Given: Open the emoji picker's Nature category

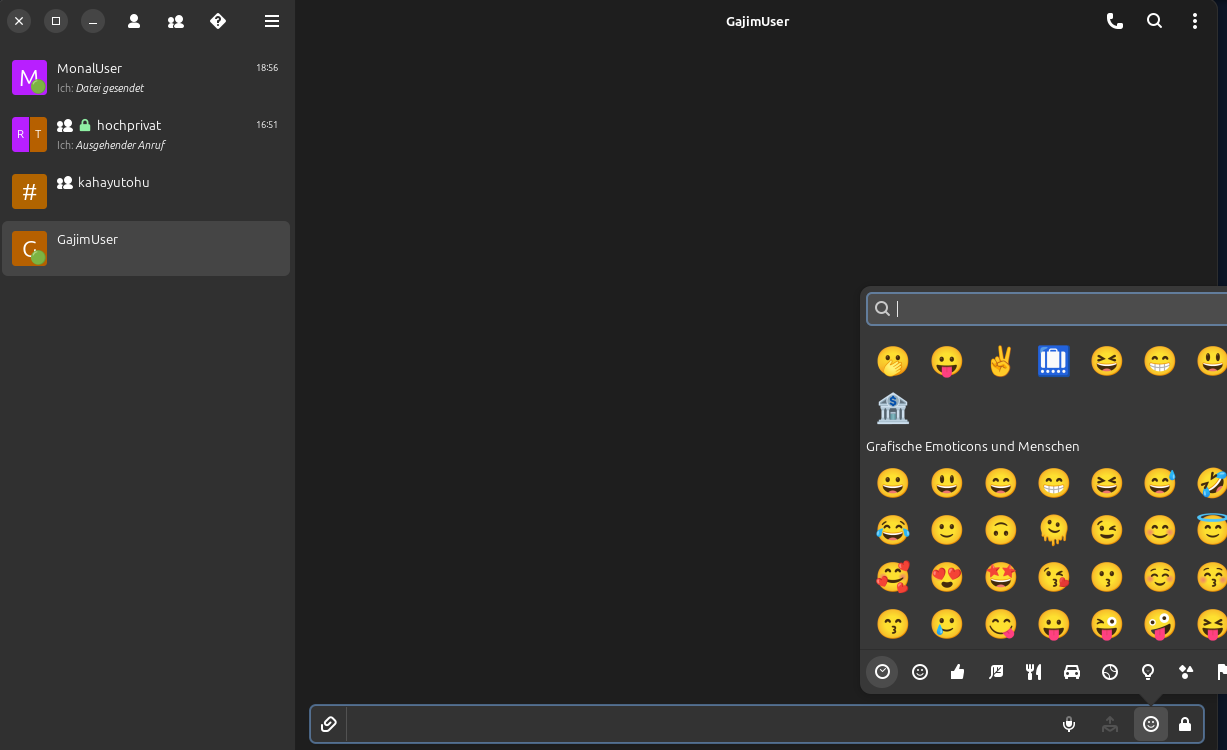Looking at the screenshot, I should (996, 672).
